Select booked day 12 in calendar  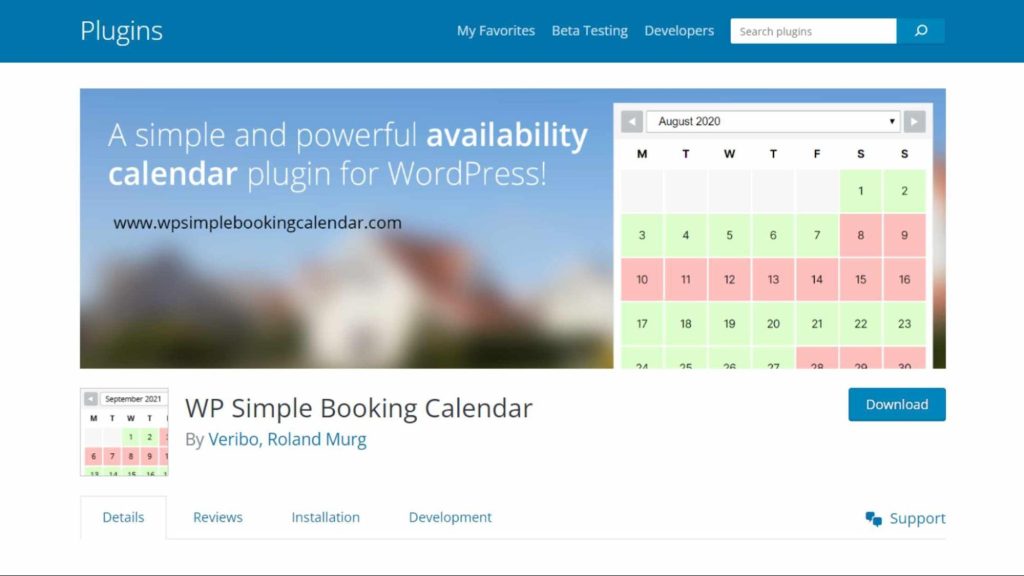point(729,280)
